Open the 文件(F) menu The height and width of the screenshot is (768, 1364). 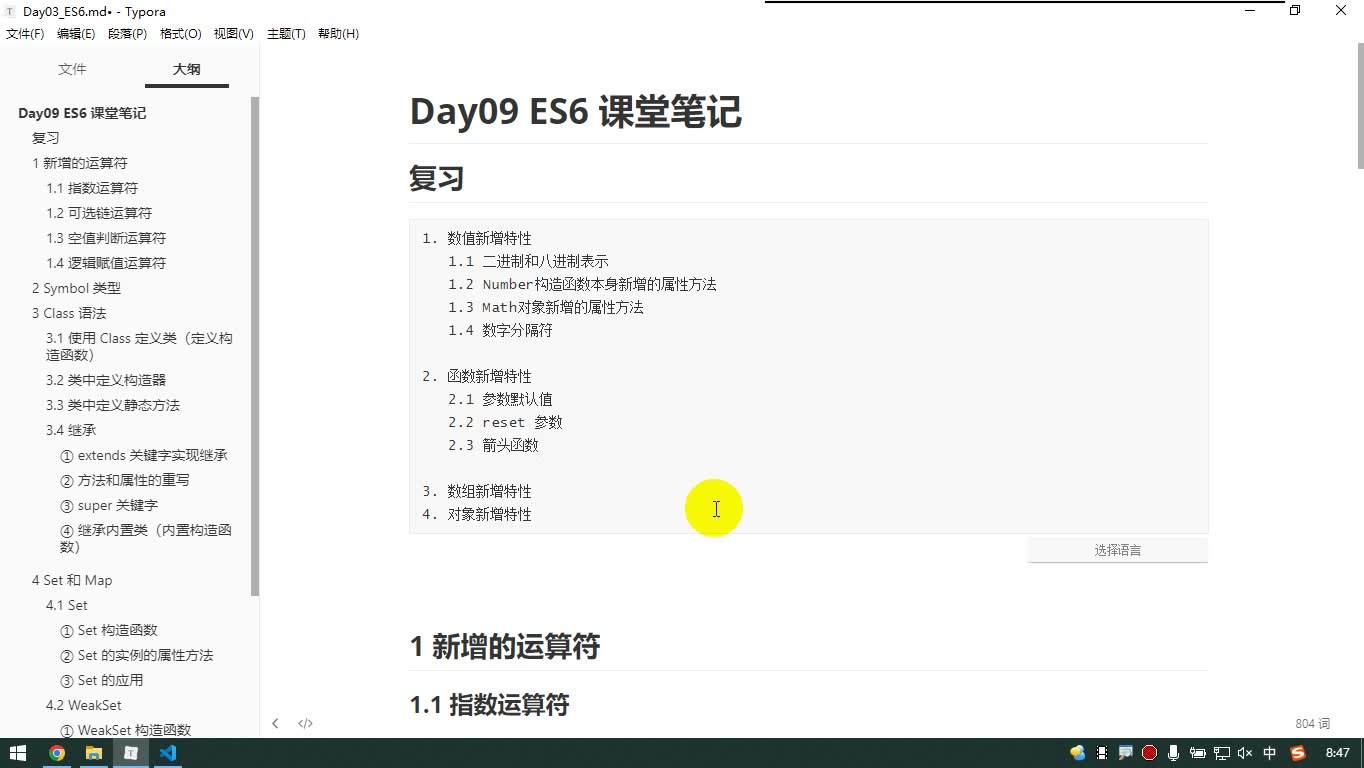tap(25, 34)
